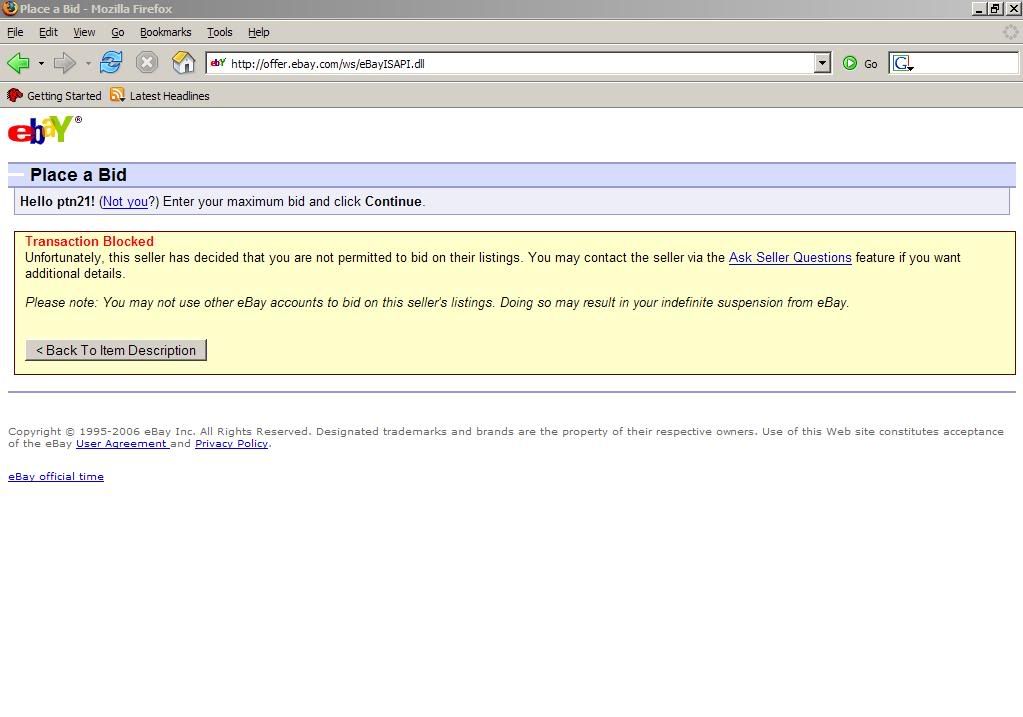Viewport: 1023px width, 717px height.
Task: Expand the address bar history dropdown
Action: [822, 63]
